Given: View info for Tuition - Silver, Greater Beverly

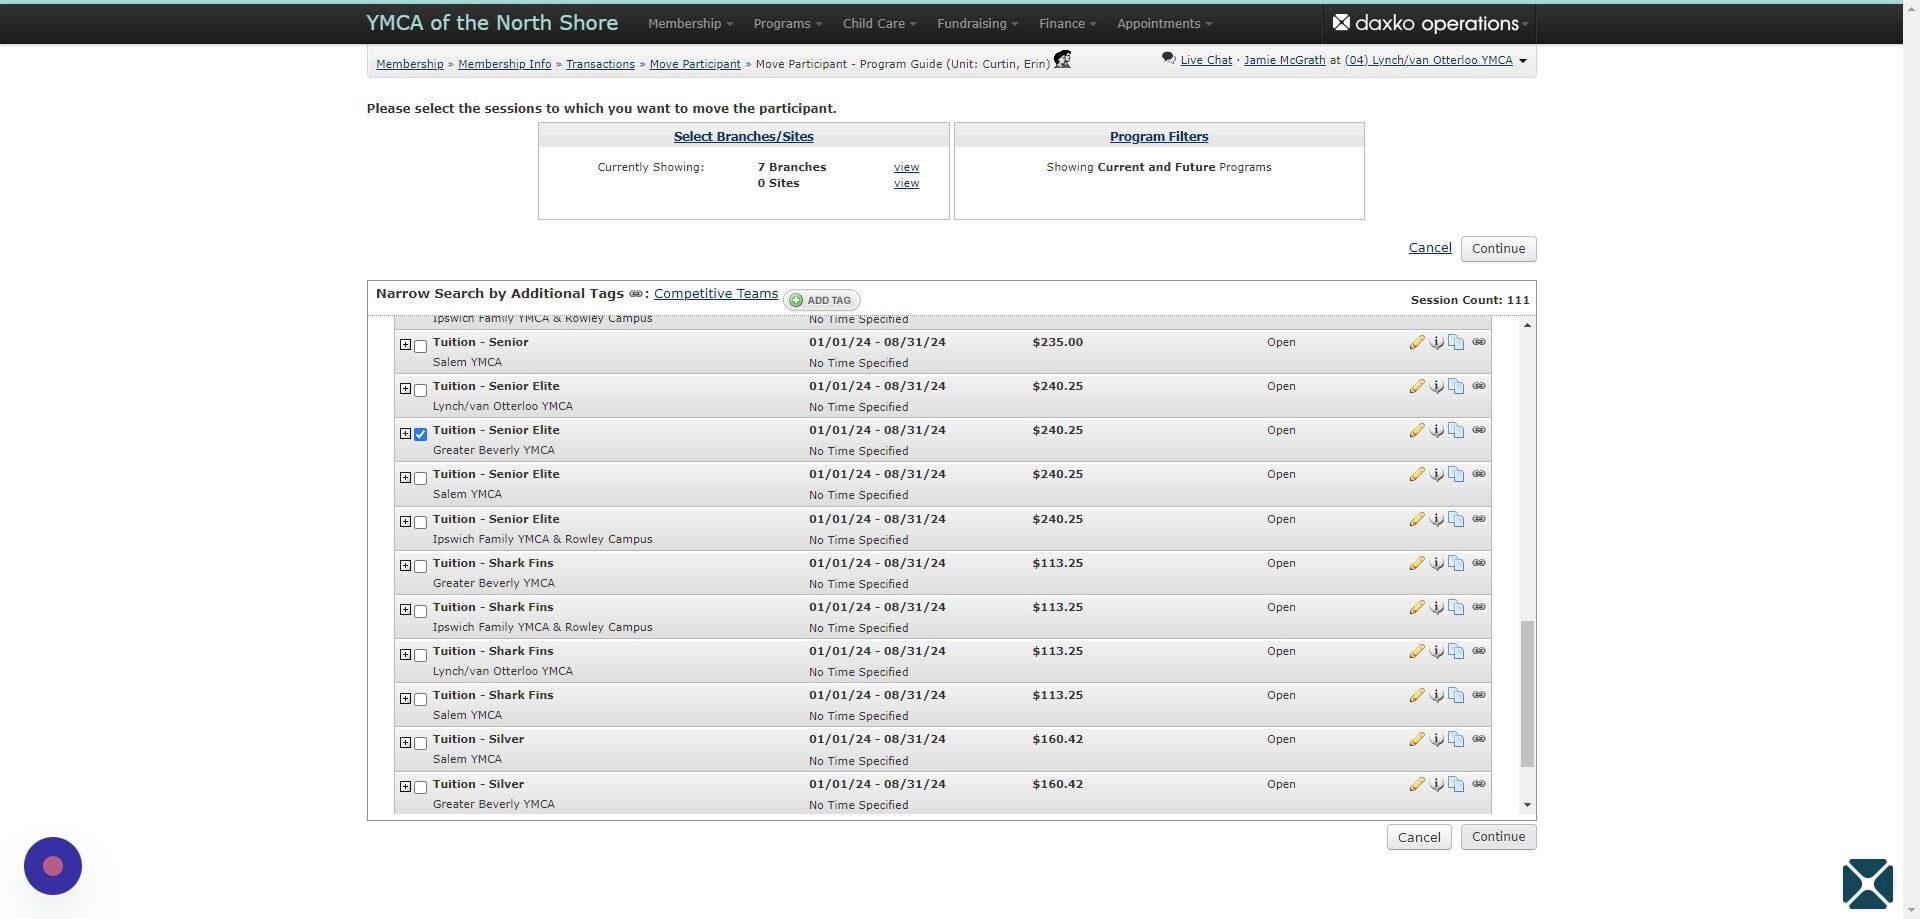Looking at the screenshot, I should click(x=1437, y=784).
